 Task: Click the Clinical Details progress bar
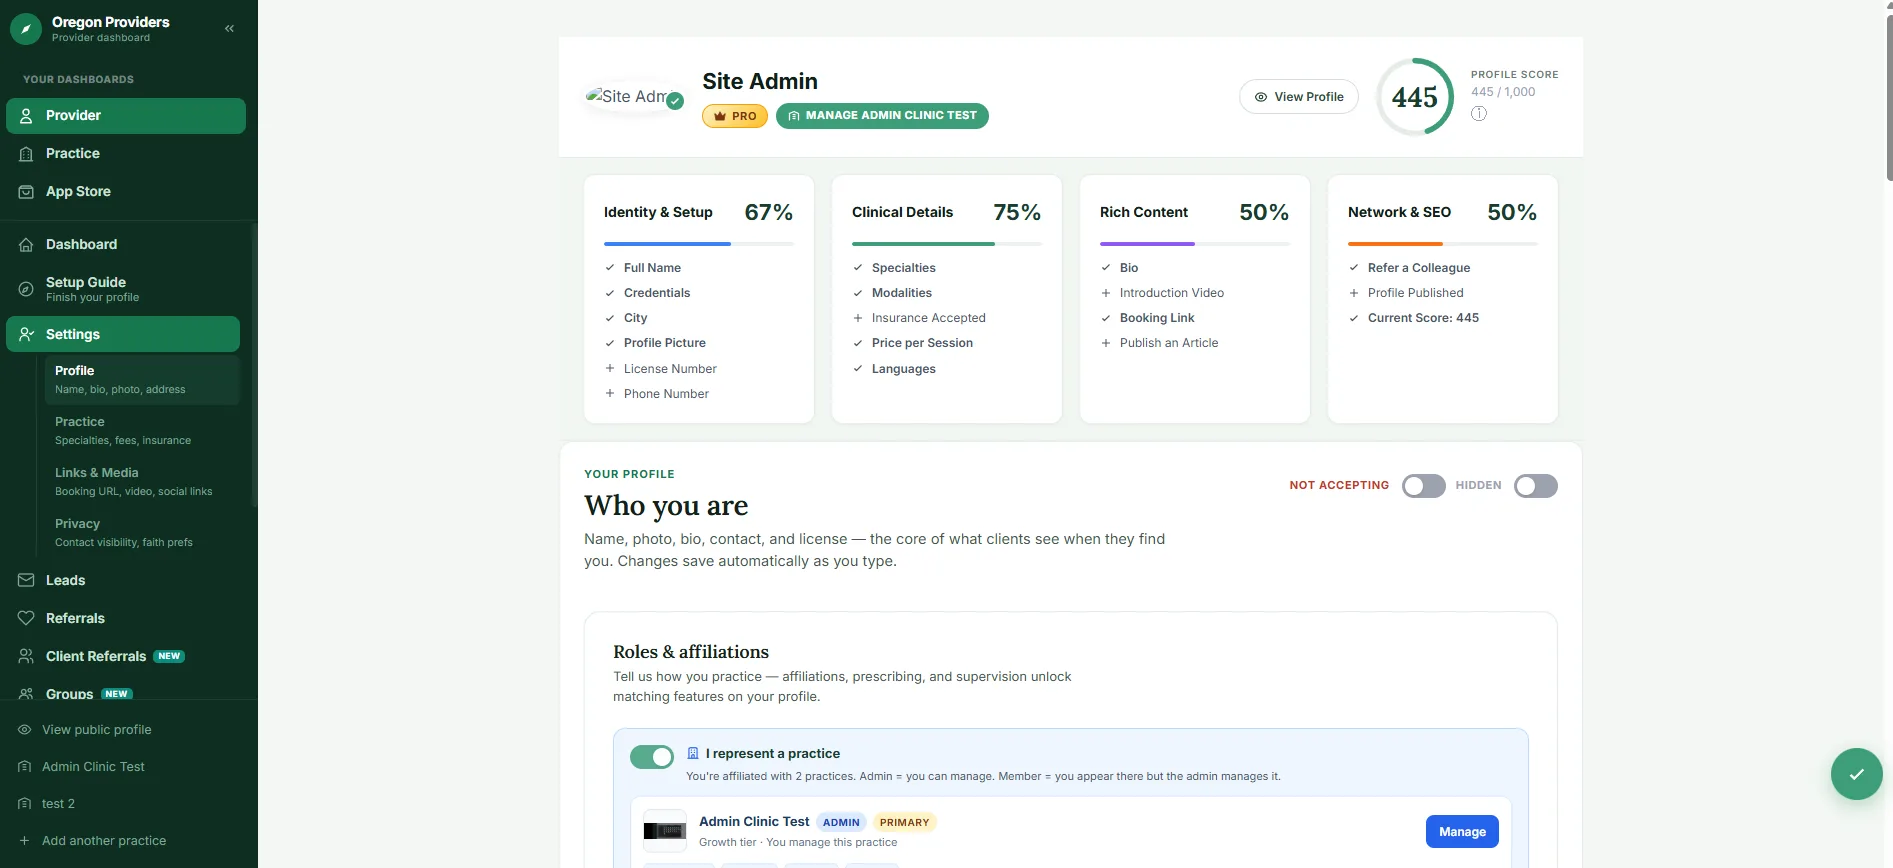point(947,244)
